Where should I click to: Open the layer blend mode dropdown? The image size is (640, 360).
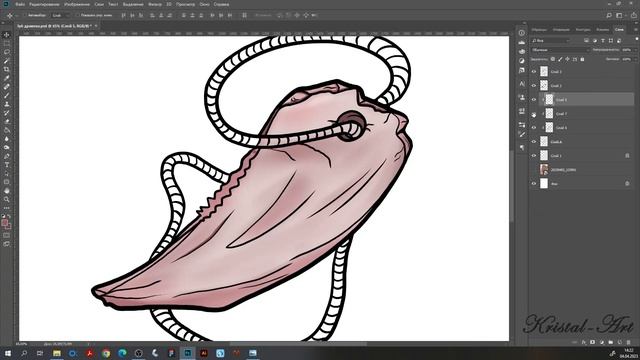(x=560, y=50)
